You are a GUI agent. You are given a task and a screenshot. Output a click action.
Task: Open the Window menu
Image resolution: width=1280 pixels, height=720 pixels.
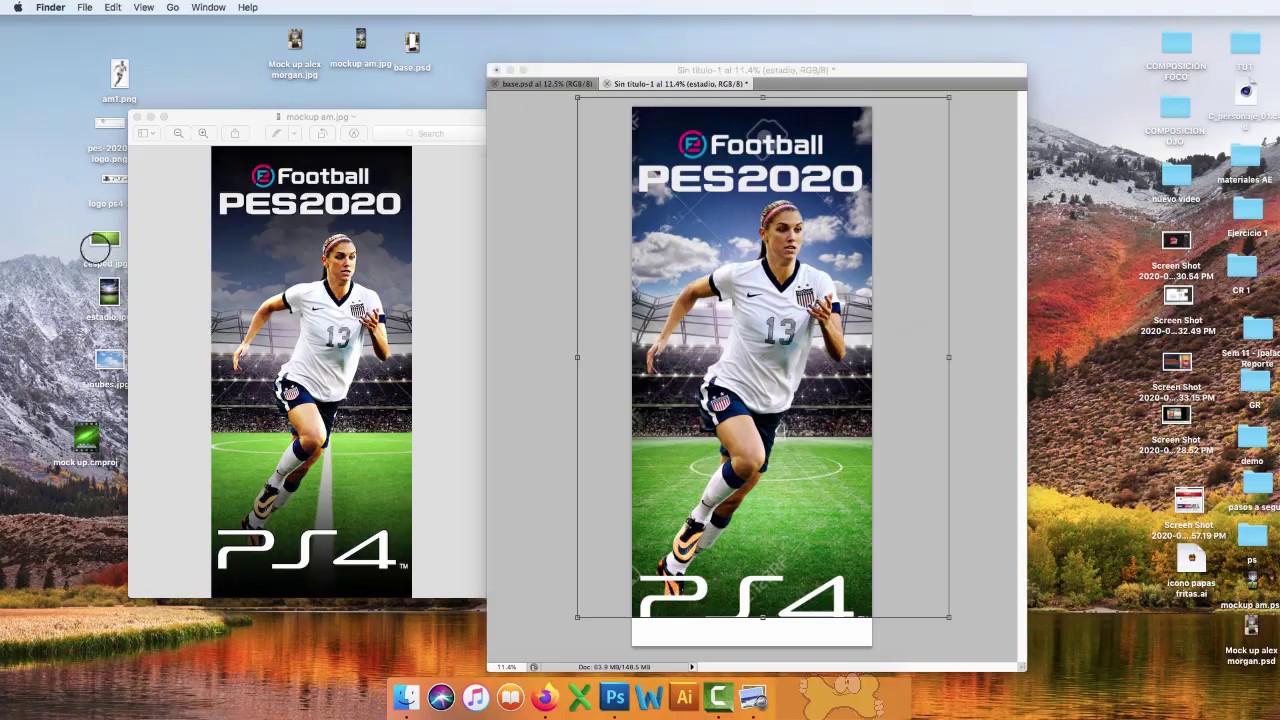pos(208,7)
